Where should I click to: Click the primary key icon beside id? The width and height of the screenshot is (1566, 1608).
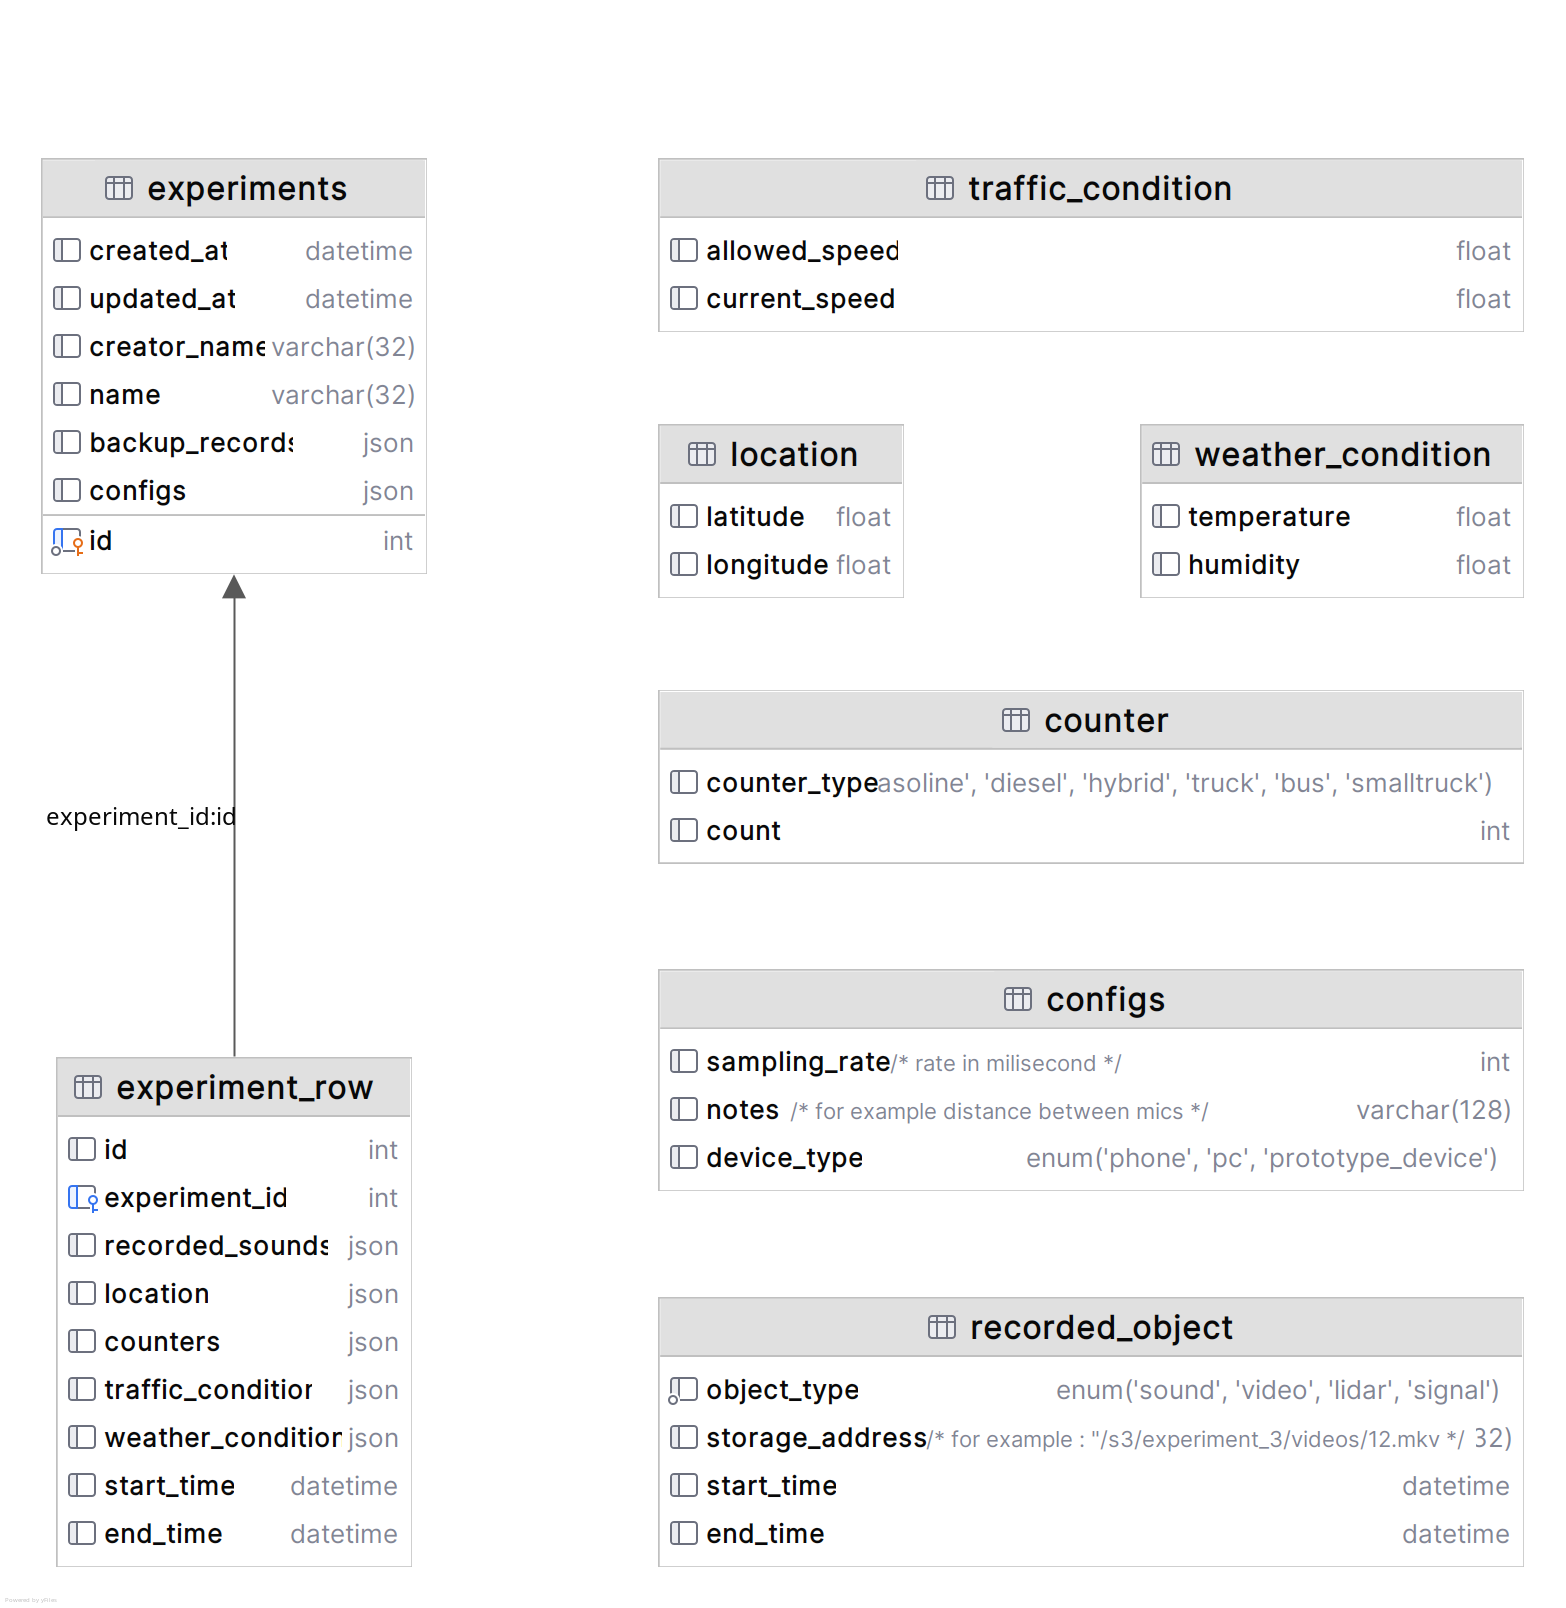pos(67,541)
